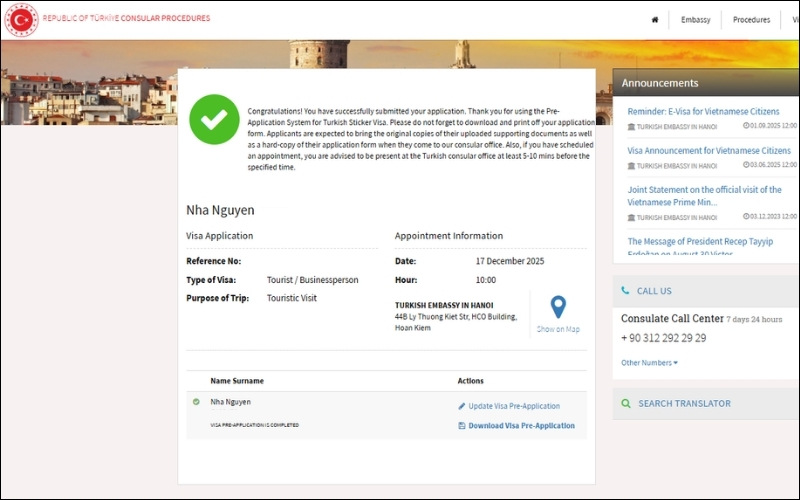Image resolution: width=800 pixels, height=500 pixels.
Task: Expand the Other Numbers dropdown
Action: pyautogui.click(x=649, y=363)
